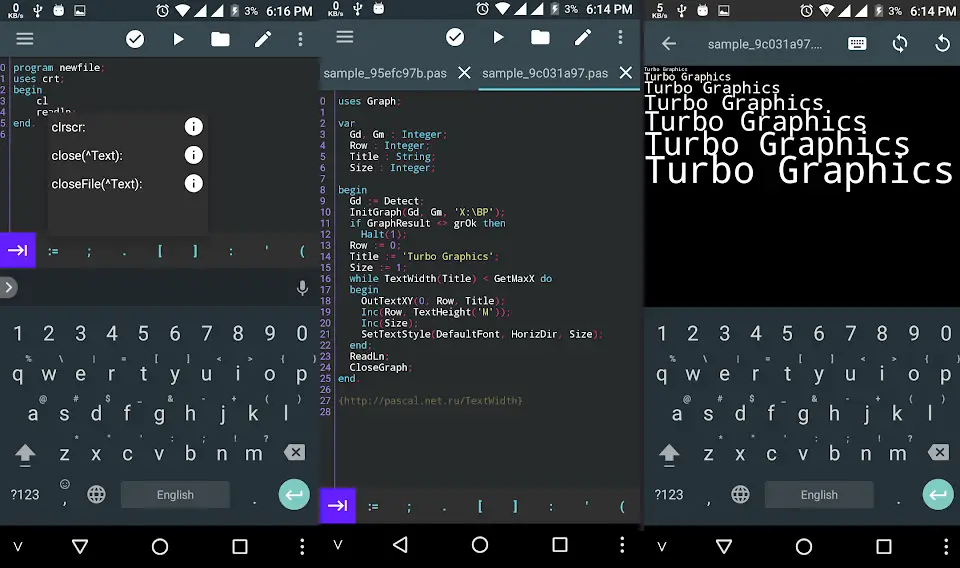Image resolution: width=960 pixels, height=568 pixels.
Task: Hide keyboard with down chevron in right screen
Action: [662, 547]
